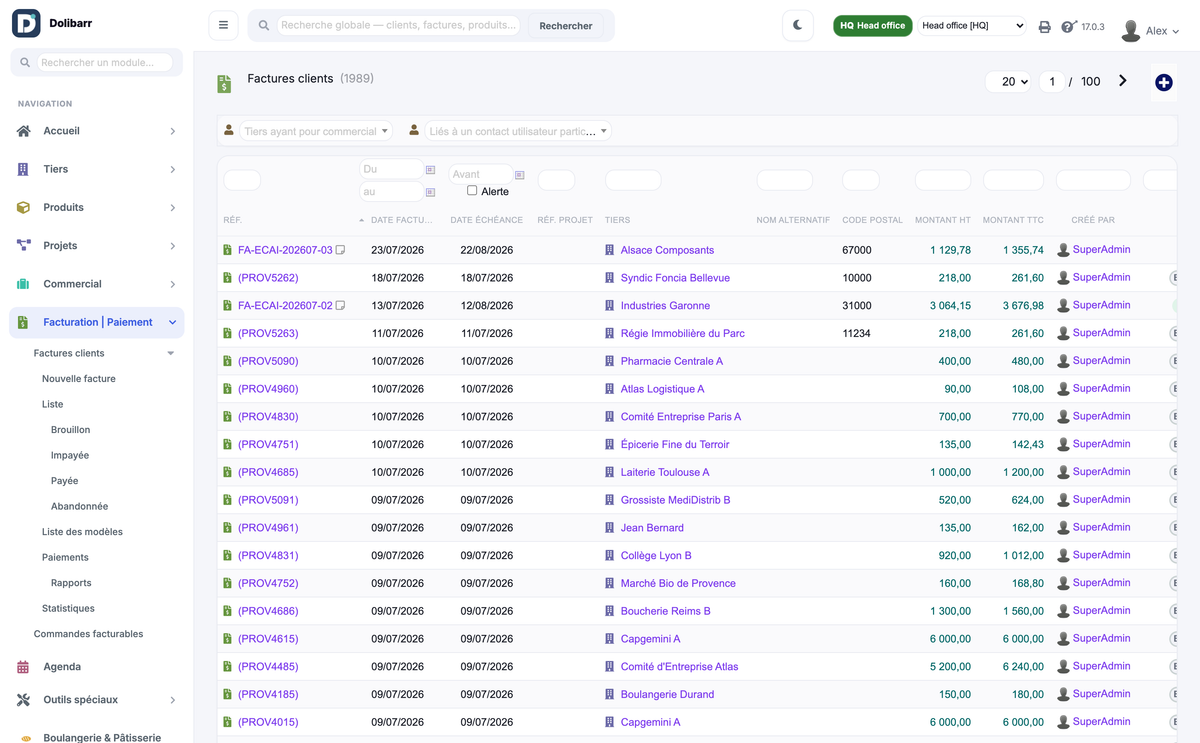
Task: Click company icon beside Pharmacie Centrale A
Action: click(610, 361)
